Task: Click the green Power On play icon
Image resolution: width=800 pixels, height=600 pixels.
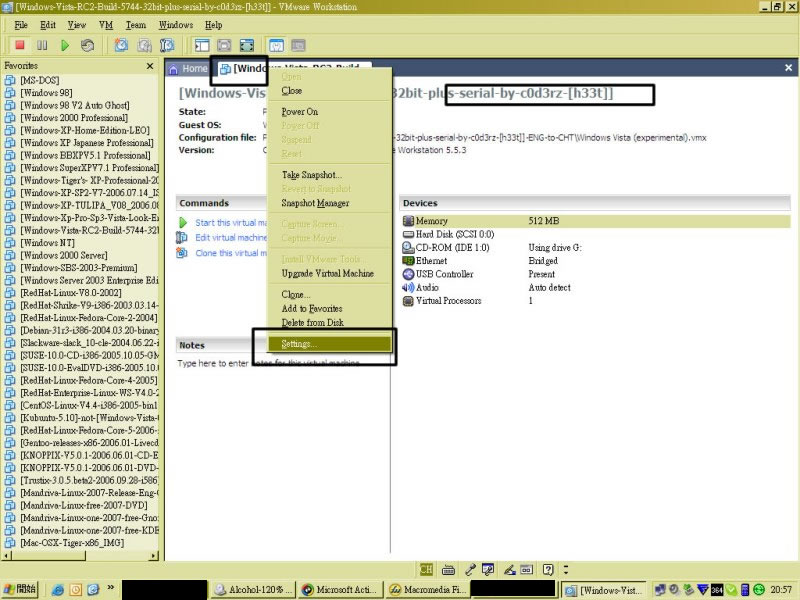Action: (x=65, y=45)
